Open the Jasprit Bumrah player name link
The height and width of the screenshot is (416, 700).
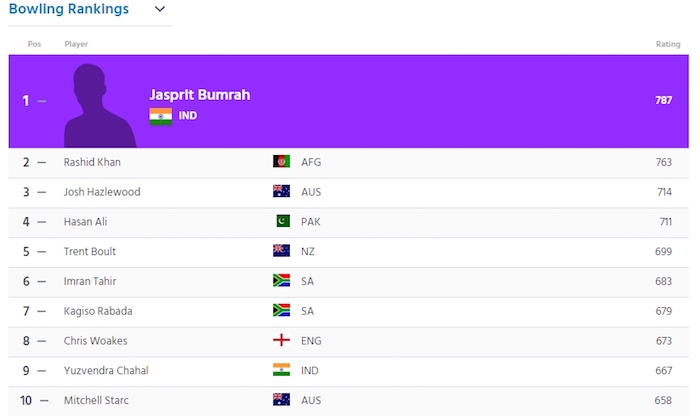pos(200,94)
